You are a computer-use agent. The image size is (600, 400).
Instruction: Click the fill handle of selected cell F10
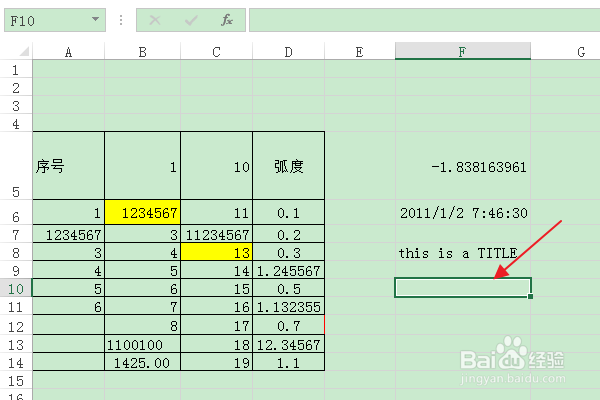pos(530,296)
